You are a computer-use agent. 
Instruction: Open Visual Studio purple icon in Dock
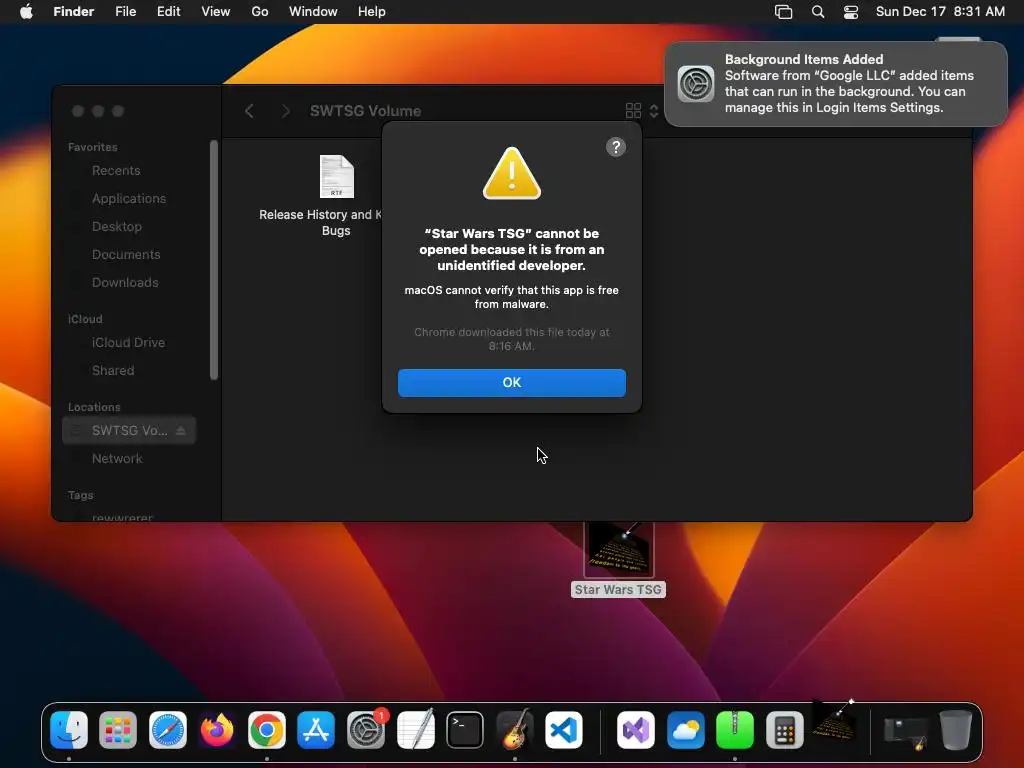(x=635, y=730)
